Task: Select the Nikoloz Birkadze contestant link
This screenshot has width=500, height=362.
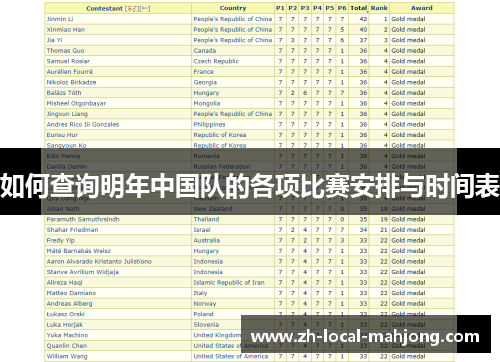Action: pos(71,82)
